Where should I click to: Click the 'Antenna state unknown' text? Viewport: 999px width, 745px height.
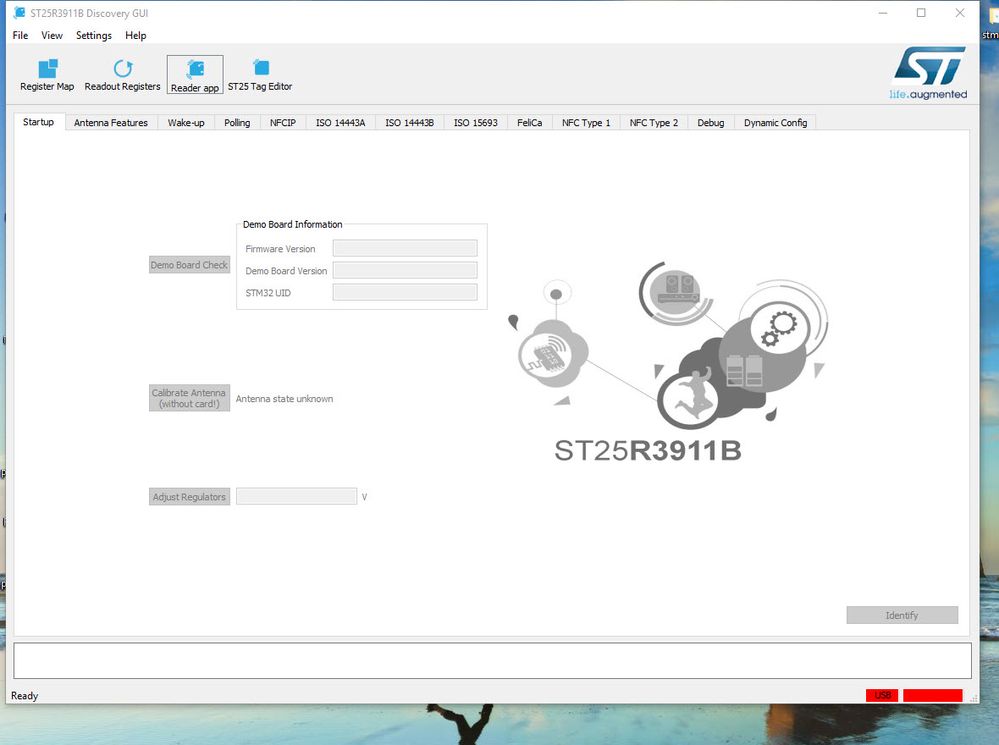pyautogui.click(x=284, y=399)
